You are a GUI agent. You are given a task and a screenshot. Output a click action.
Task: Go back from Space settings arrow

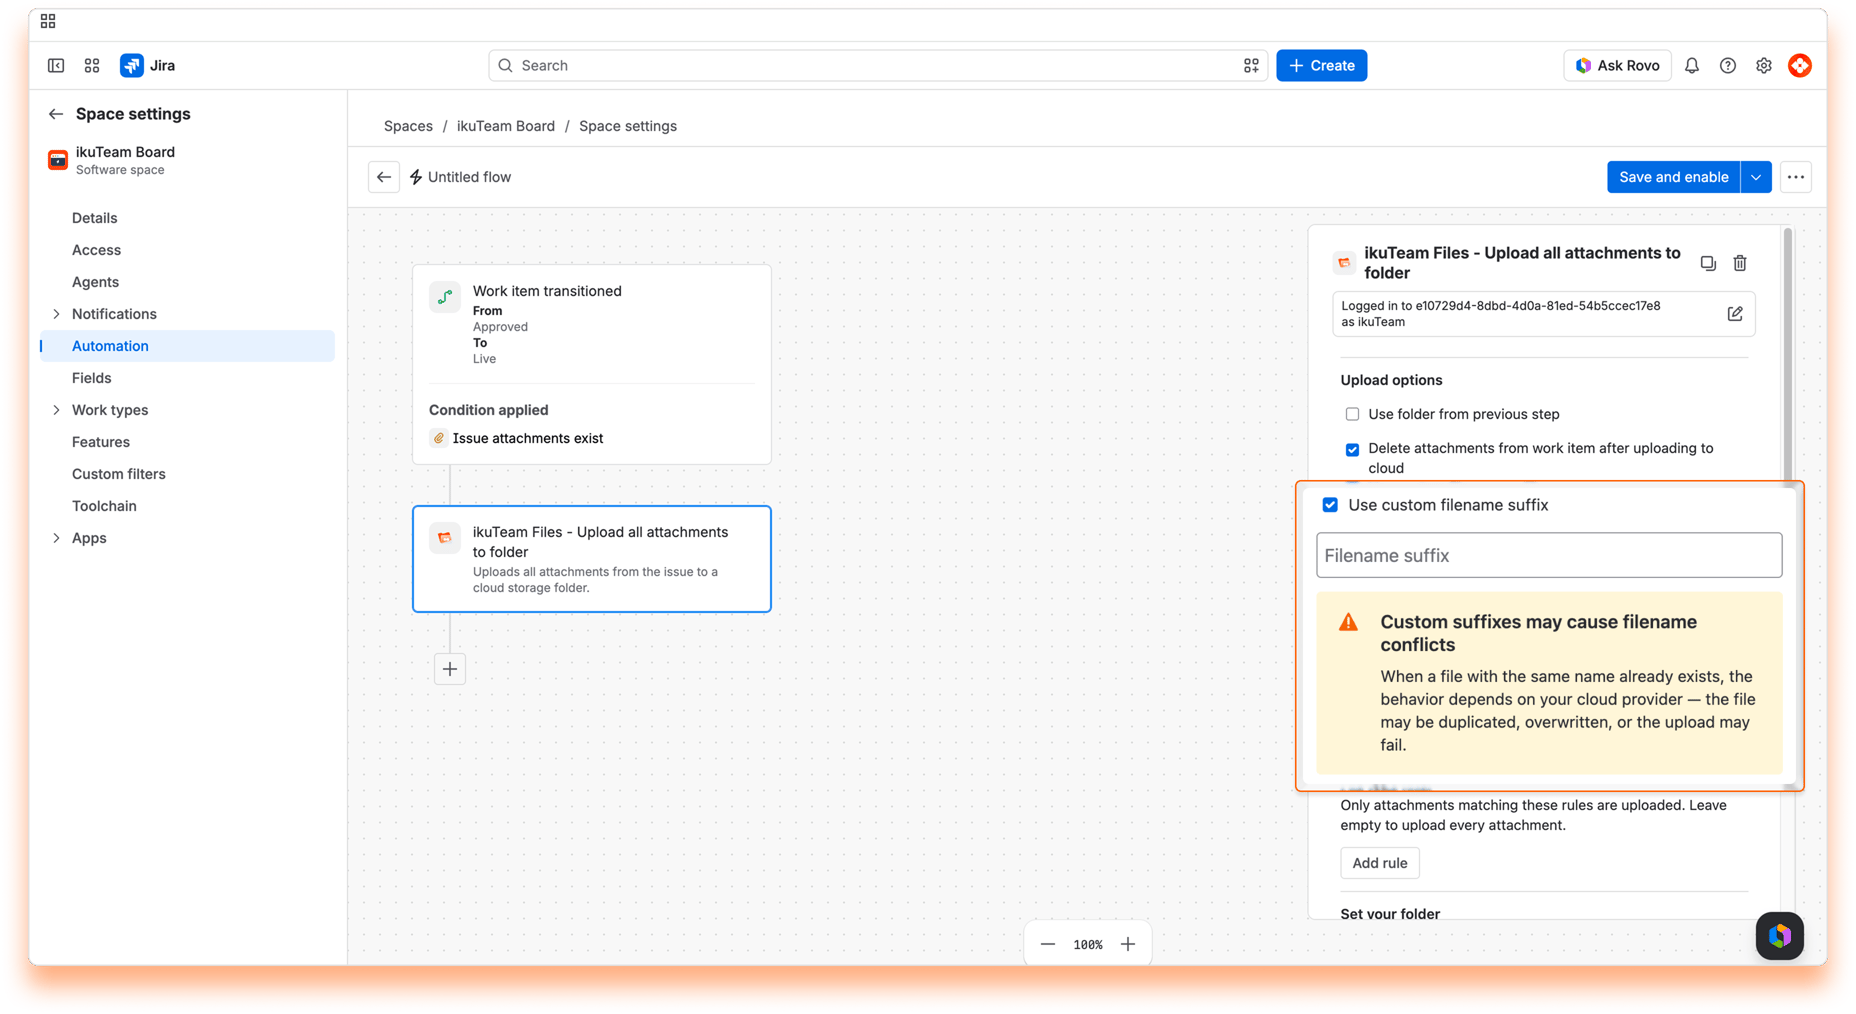coord(56,114)
